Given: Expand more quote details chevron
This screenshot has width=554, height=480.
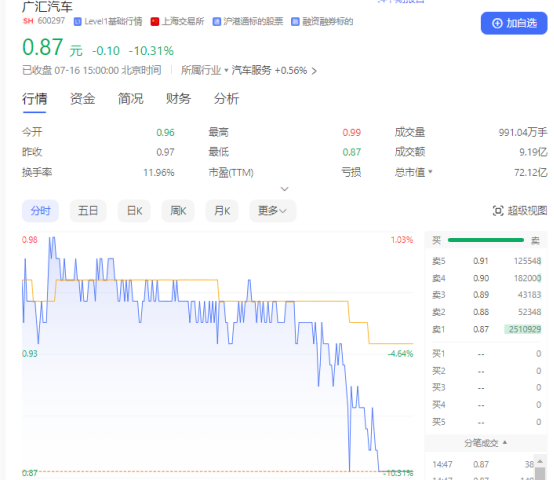Looking at the screenshot, I should (x=284, y=189).
